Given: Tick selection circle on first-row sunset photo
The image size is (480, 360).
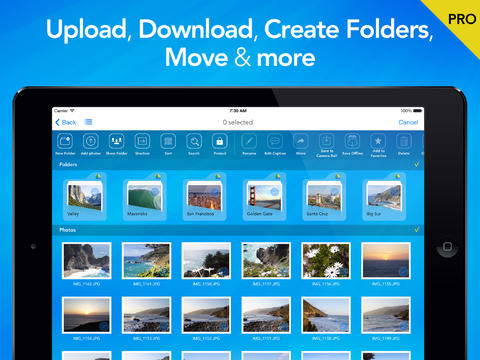Looking at the screenshot, I should (403, 272).
